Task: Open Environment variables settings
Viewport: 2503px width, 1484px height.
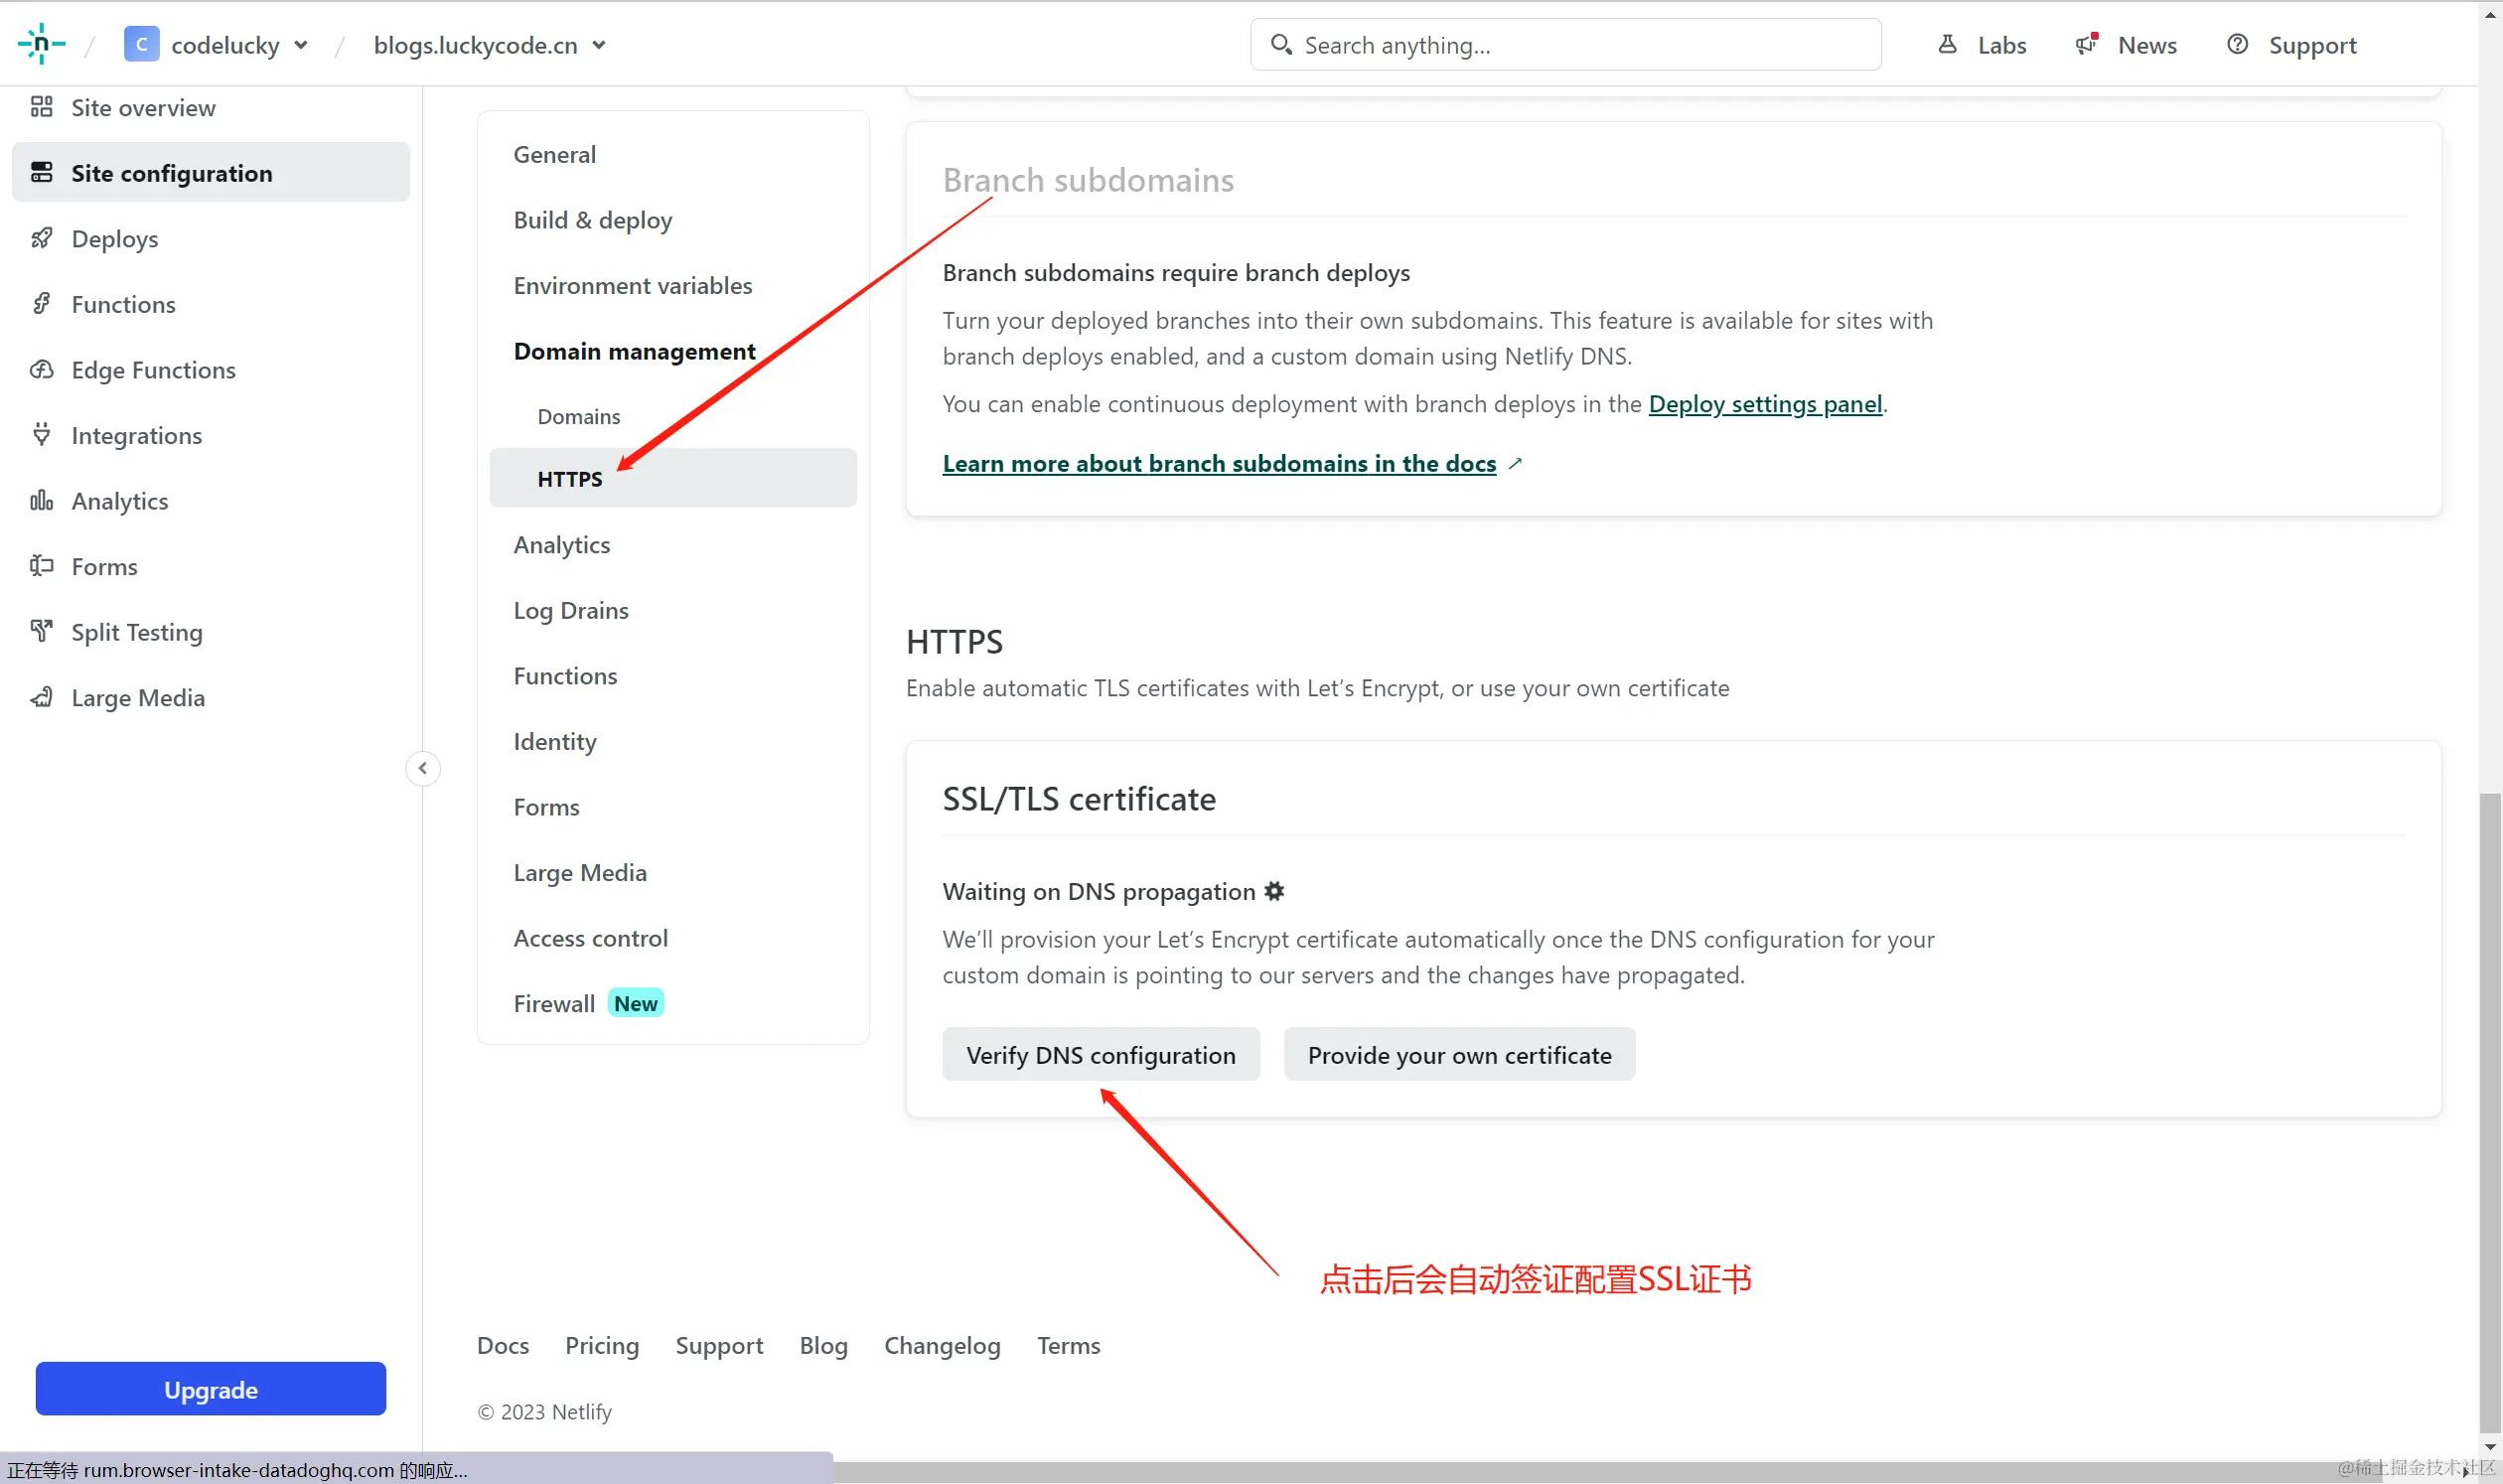Action: pos(632,285)
